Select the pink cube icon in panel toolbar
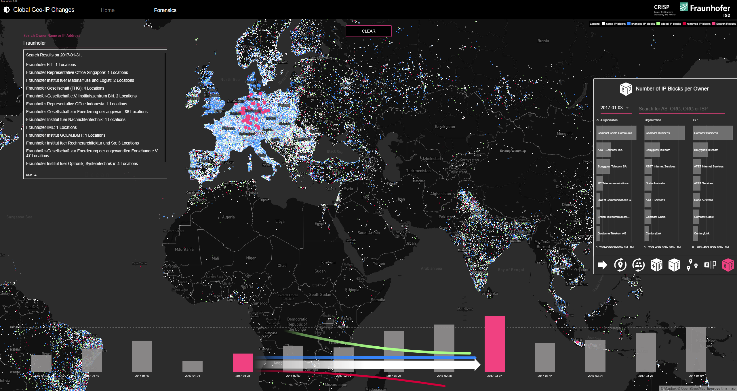Image resolution: width=737 pixels, height=391 pixels. coord(728,265)
